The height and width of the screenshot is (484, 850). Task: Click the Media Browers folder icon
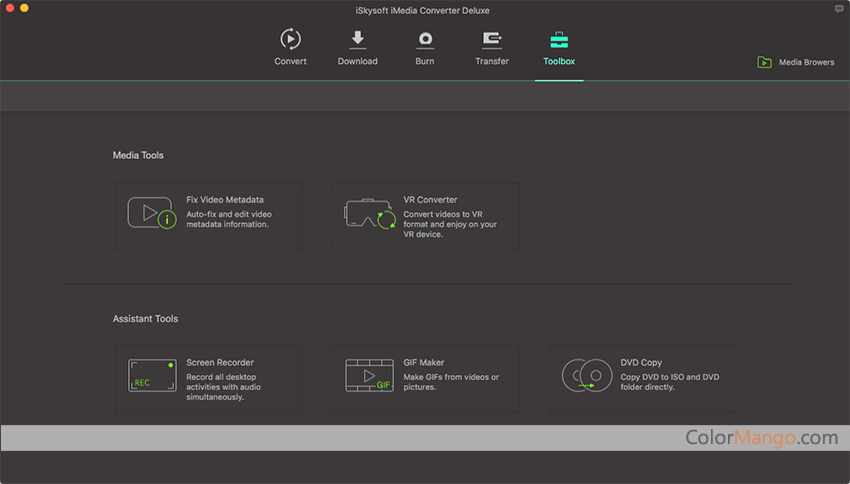[764, 62]
